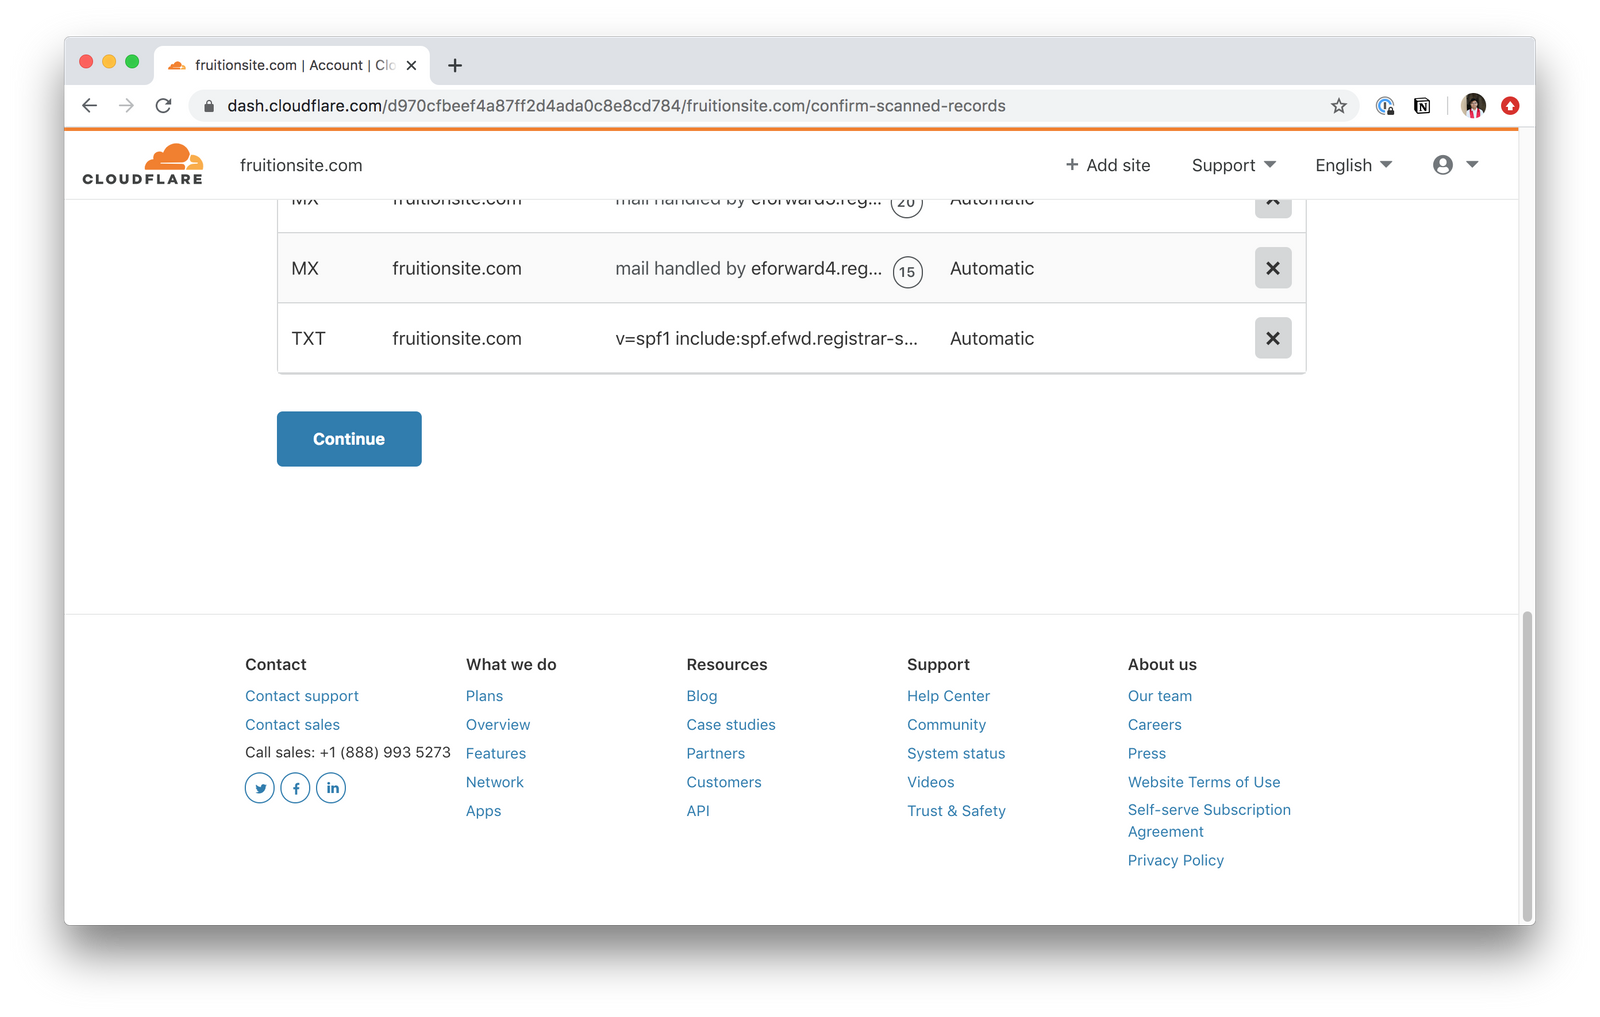Click the Cloudflare logo
Image resolution: width=1600 pixels, height=1017 pixels.
(x=143, y=165)
